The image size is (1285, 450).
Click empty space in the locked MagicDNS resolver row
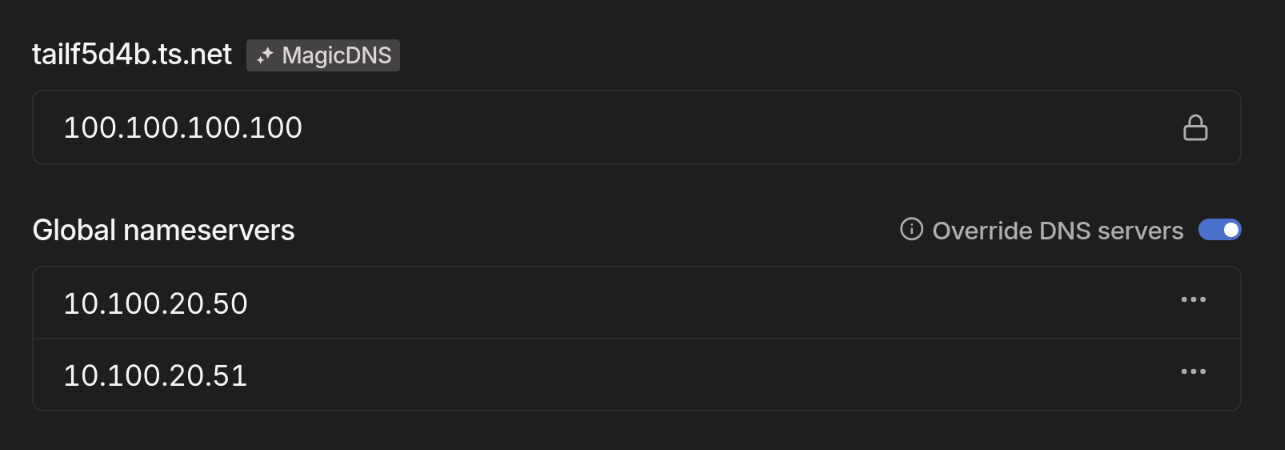pos(740,128)
